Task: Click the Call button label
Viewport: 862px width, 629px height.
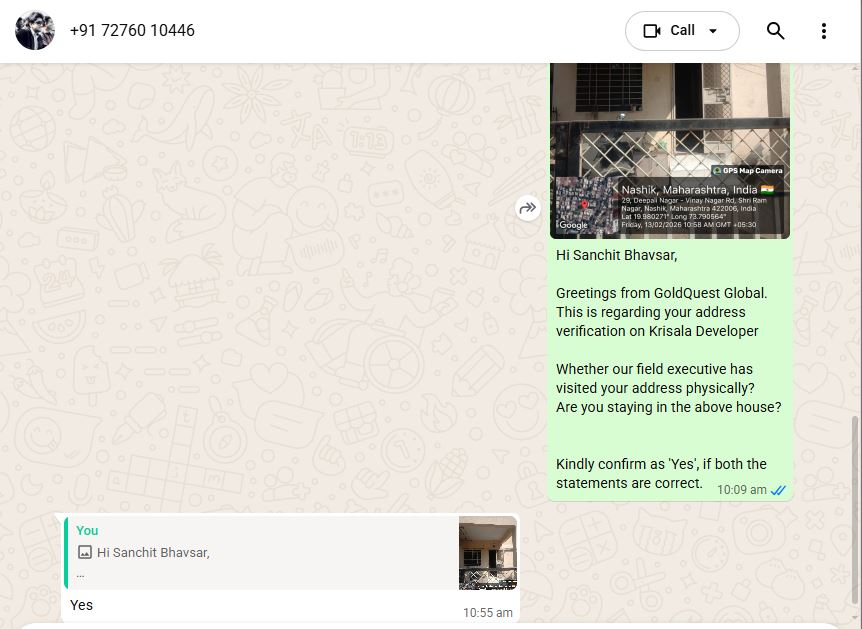Action: point(683,31)
